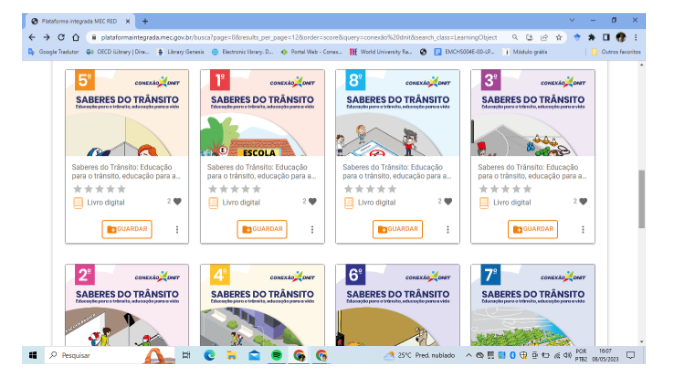The height and width of the screenshot is (382, 679).
Task: Like the 5º Saberes do Trânsito book
Action: [178, 201]
